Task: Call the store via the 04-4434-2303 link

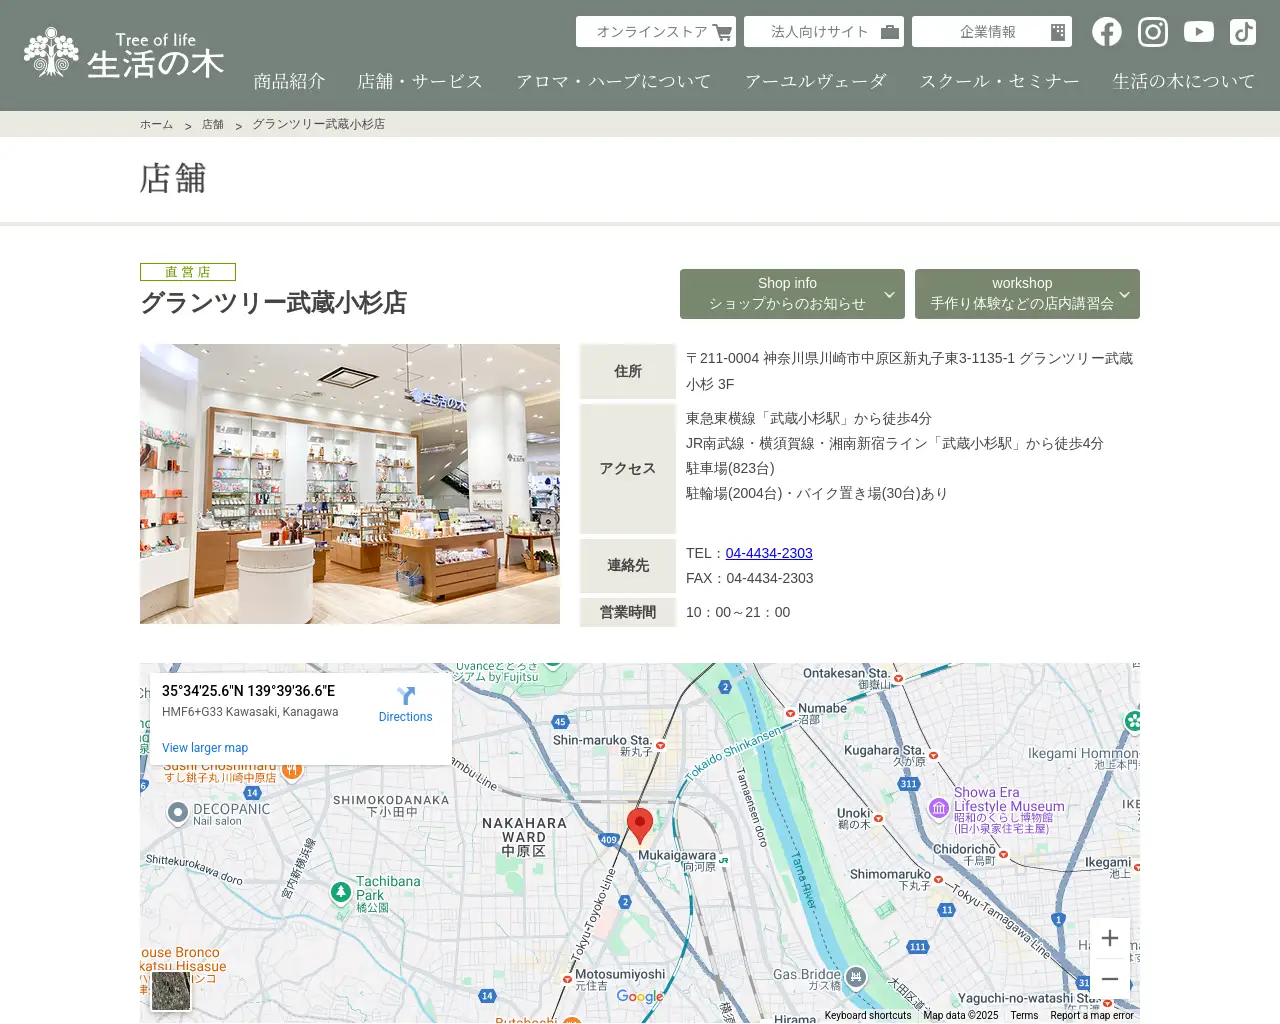Action: pyautogui.click(x=768, y=553)
